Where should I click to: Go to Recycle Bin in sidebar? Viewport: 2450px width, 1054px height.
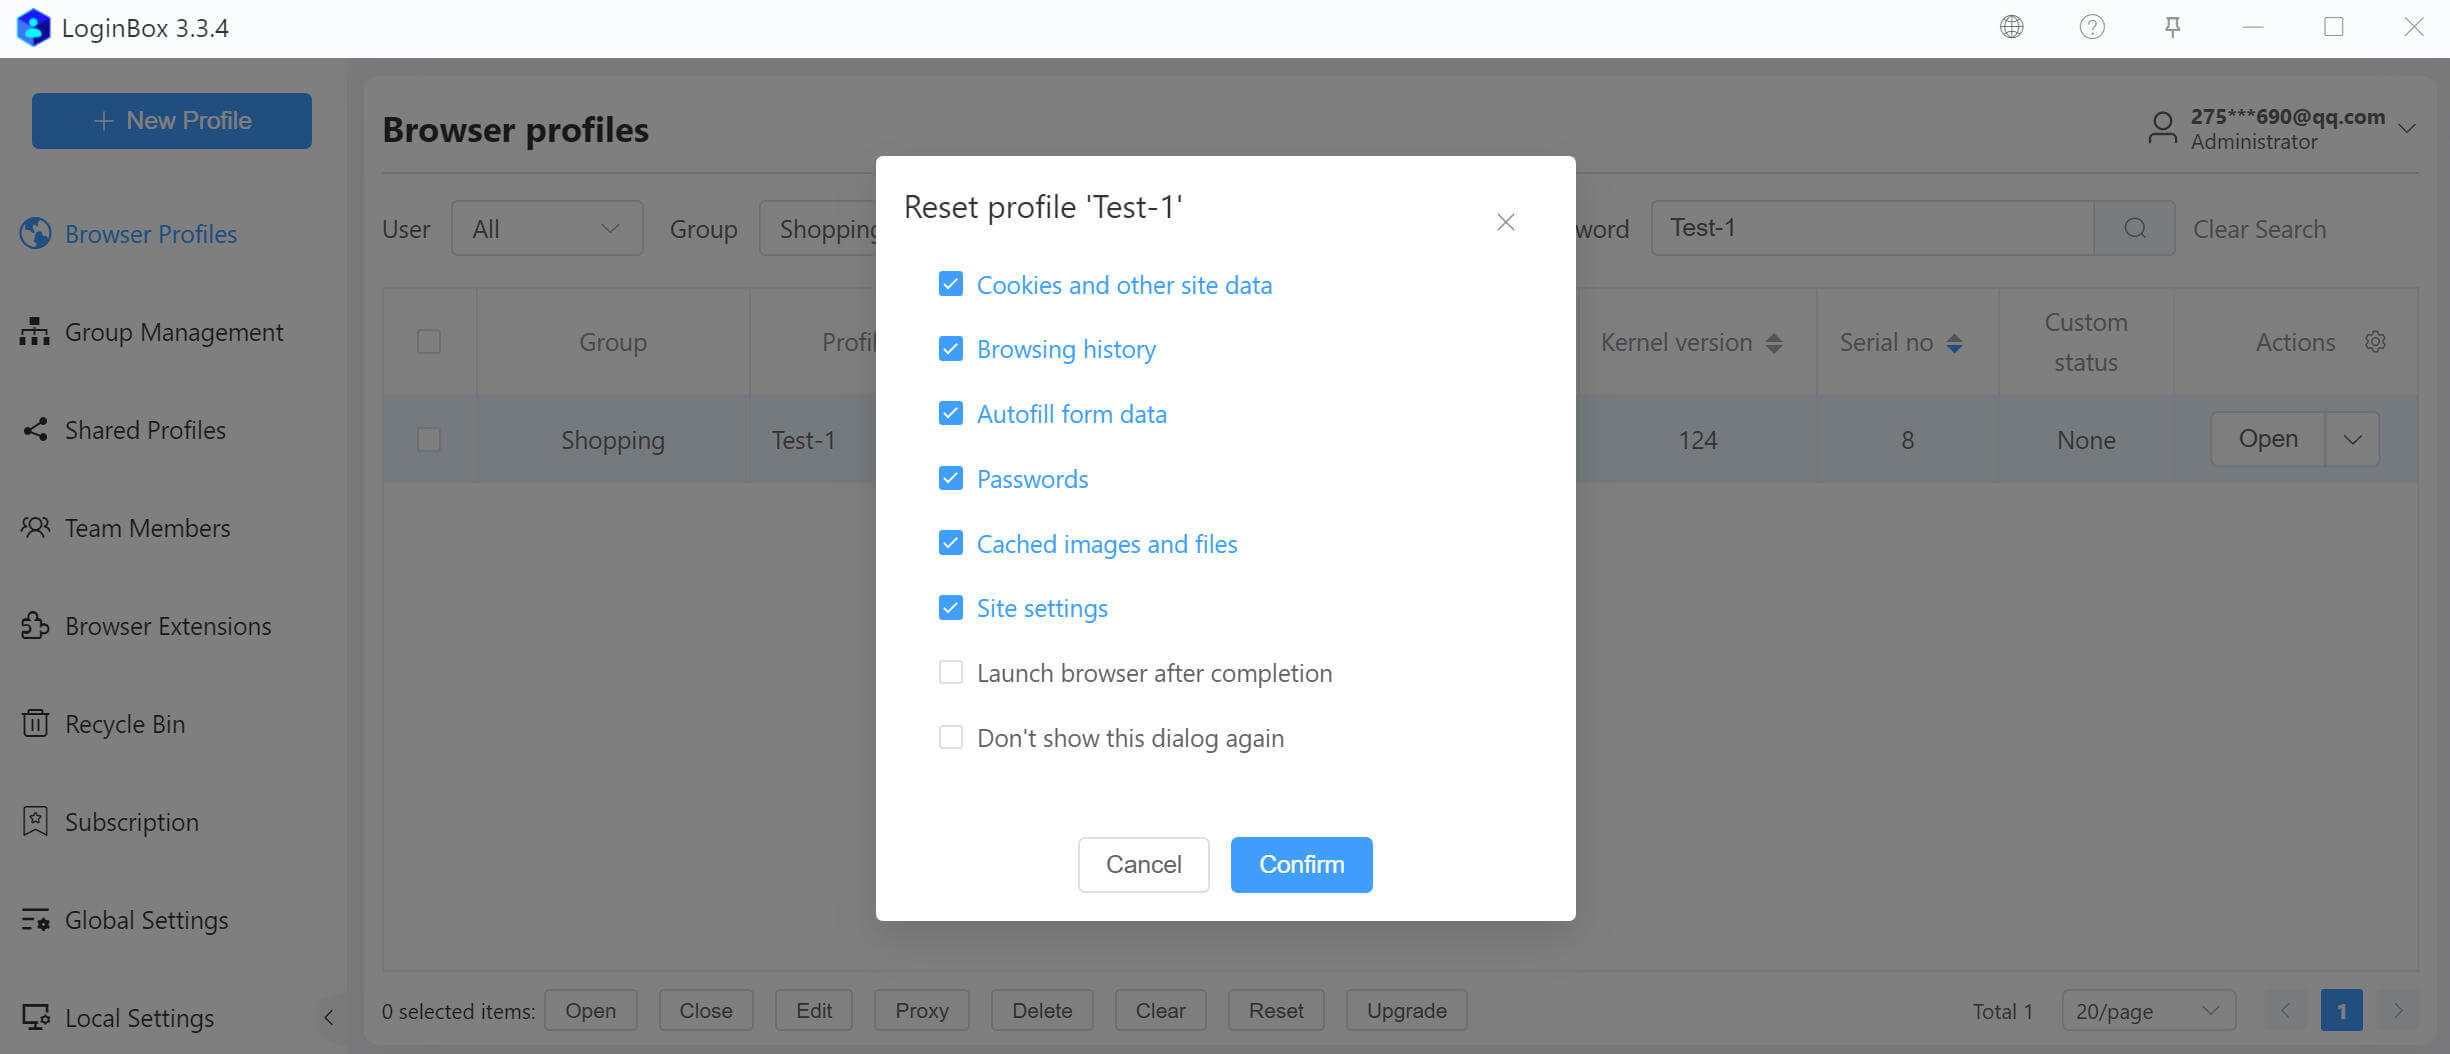click(124, 723)
